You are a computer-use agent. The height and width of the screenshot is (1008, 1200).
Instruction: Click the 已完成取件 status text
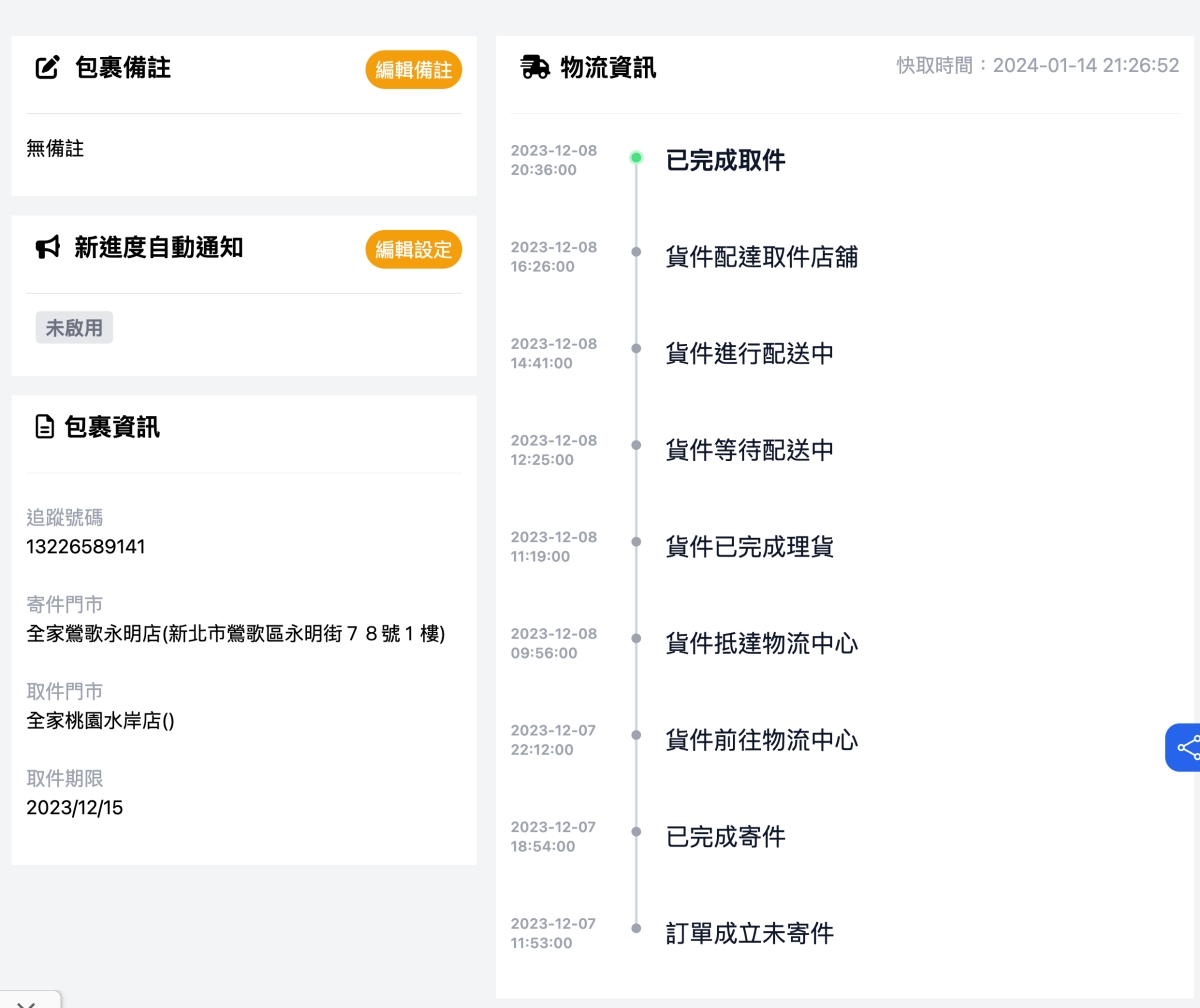point(726,160)
